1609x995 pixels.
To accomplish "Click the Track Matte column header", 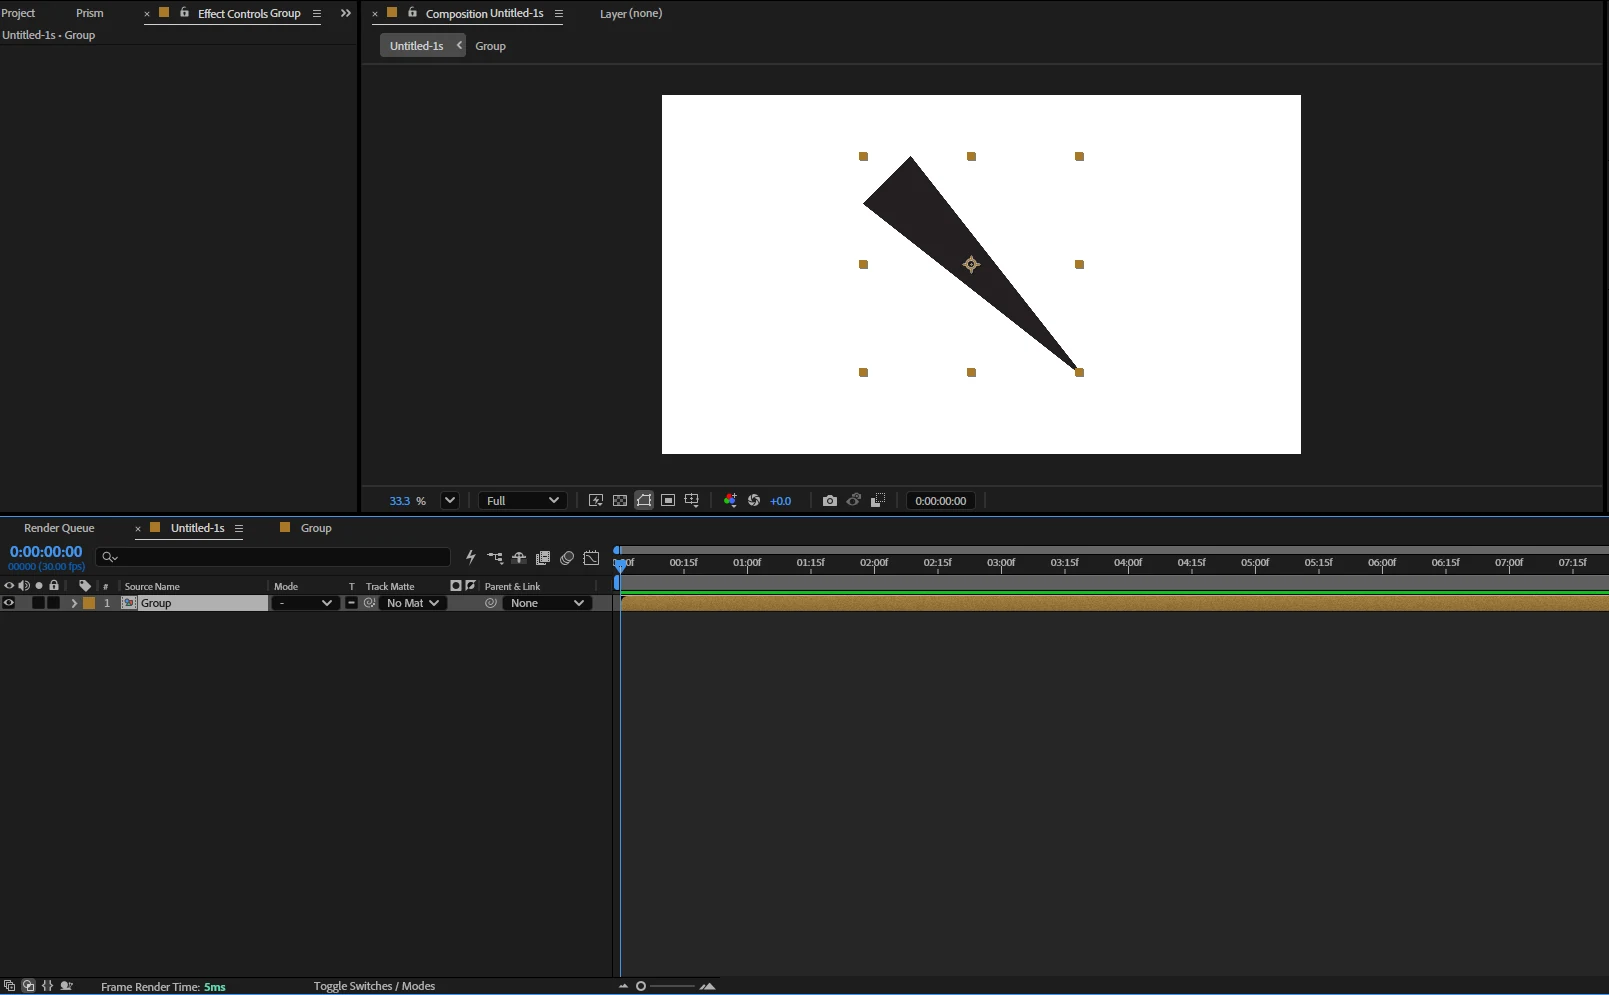I will tap(390, 586).
